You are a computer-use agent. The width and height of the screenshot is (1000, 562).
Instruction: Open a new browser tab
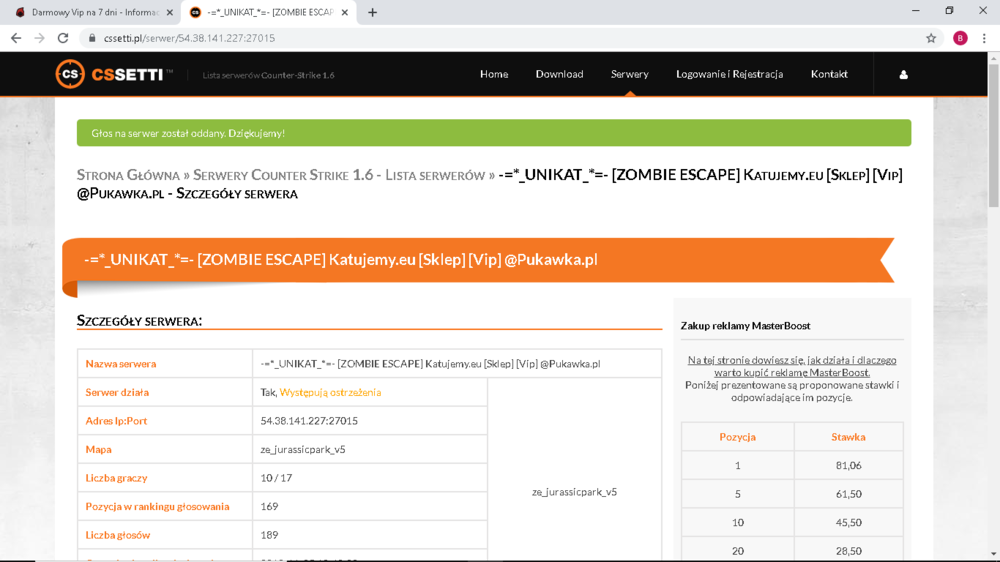(372, 12)
